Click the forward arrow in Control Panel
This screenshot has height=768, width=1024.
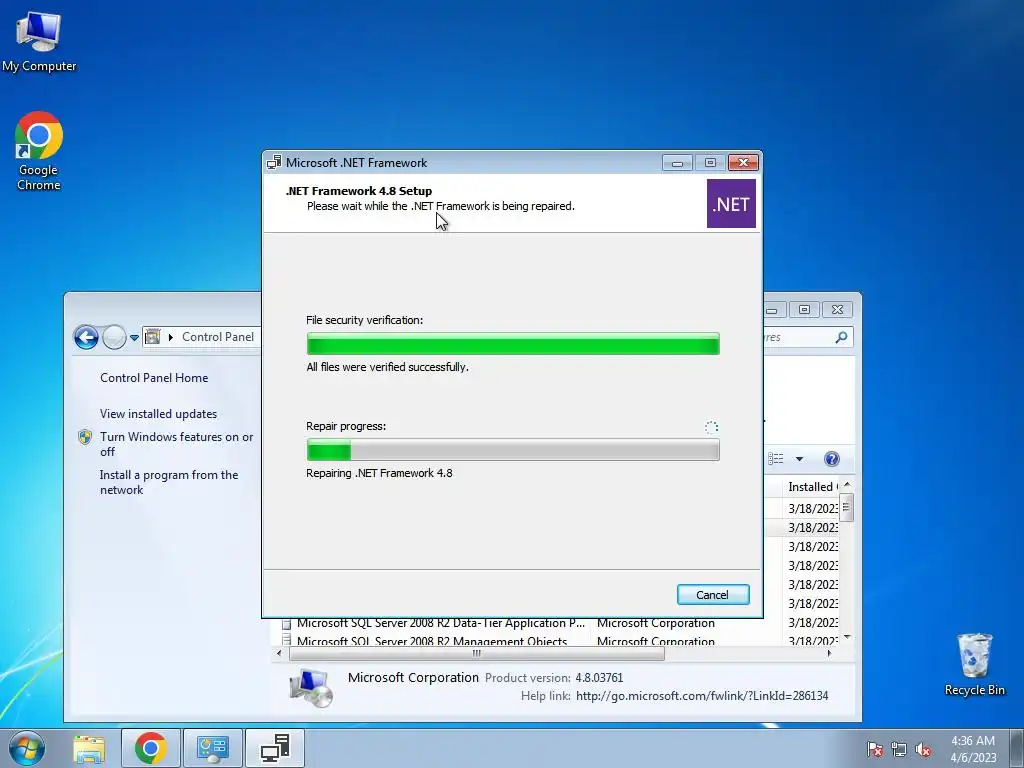click(114, 338)
